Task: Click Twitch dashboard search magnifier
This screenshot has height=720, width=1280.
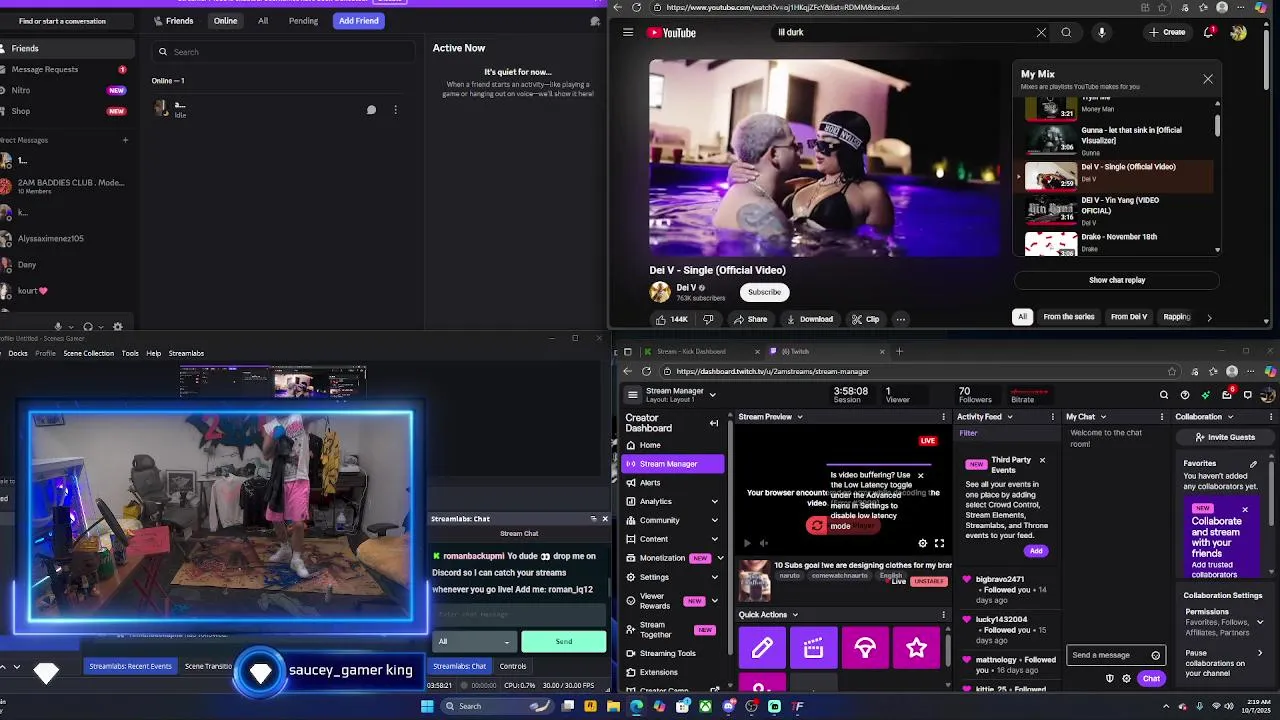Action: point(1164,395)
